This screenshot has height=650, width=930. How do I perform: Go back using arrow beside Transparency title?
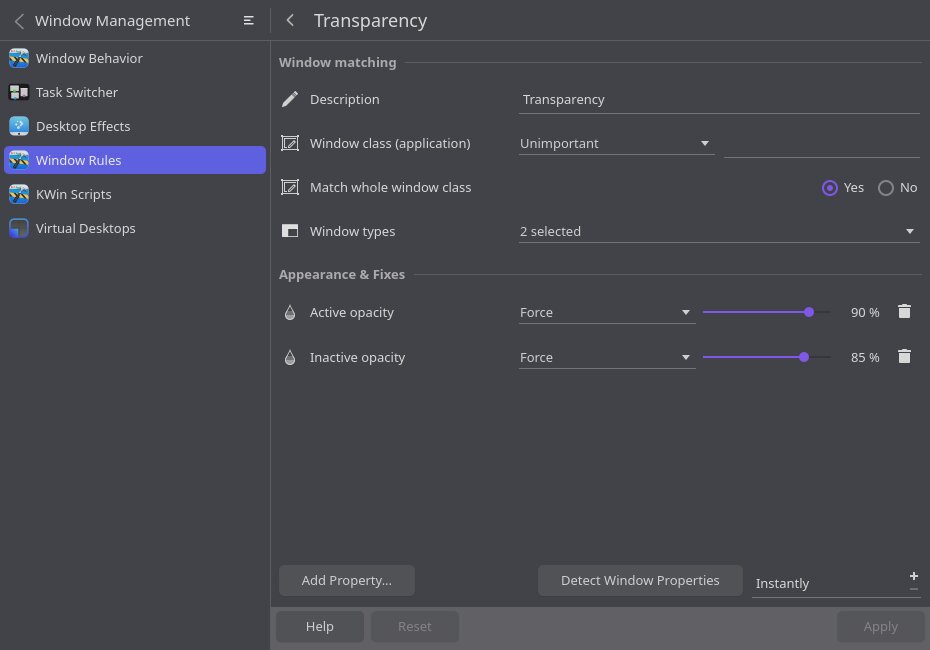tap(290, 21)
